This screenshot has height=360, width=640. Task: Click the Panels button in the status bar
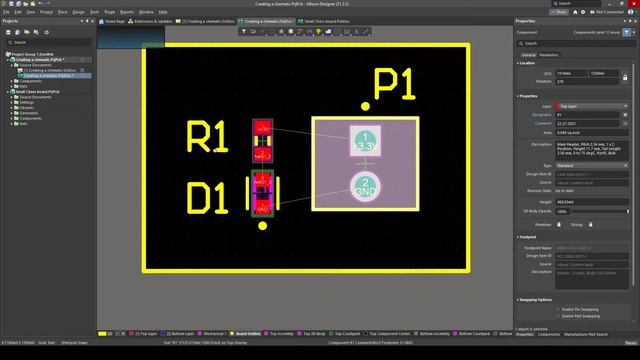point(631,343)
